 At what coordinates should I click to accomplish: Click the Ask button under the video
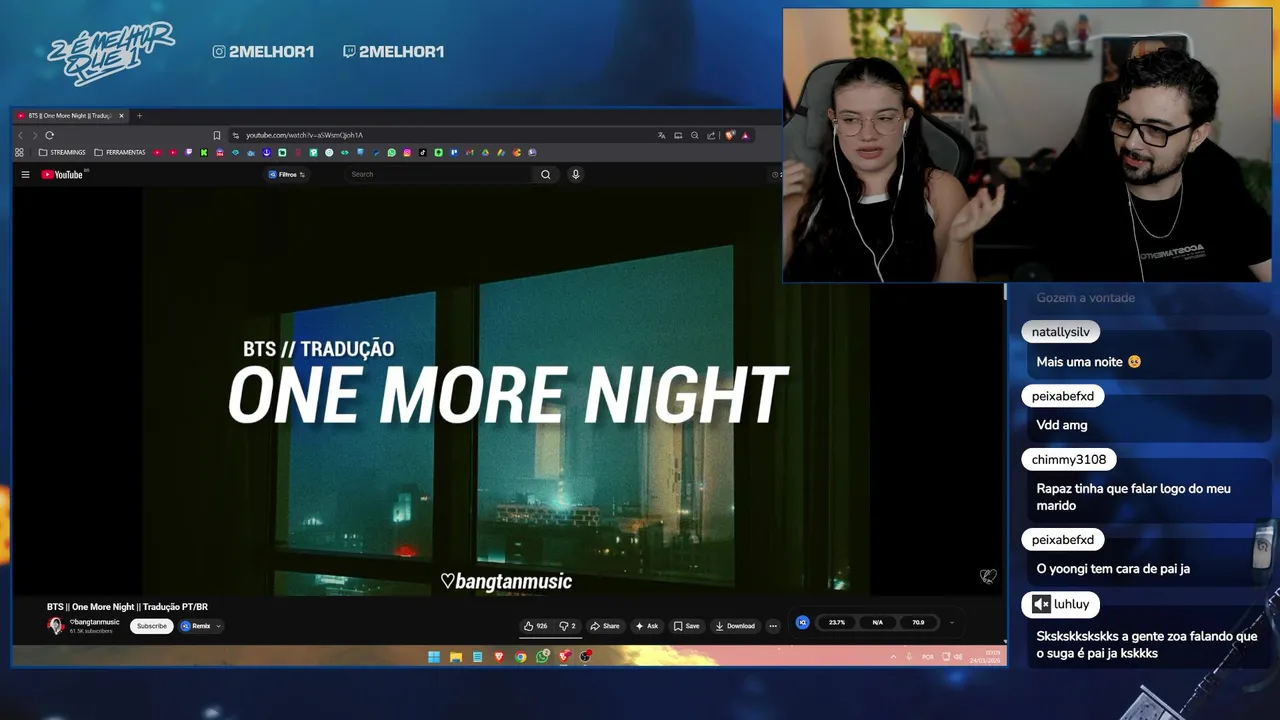point(646,626)
